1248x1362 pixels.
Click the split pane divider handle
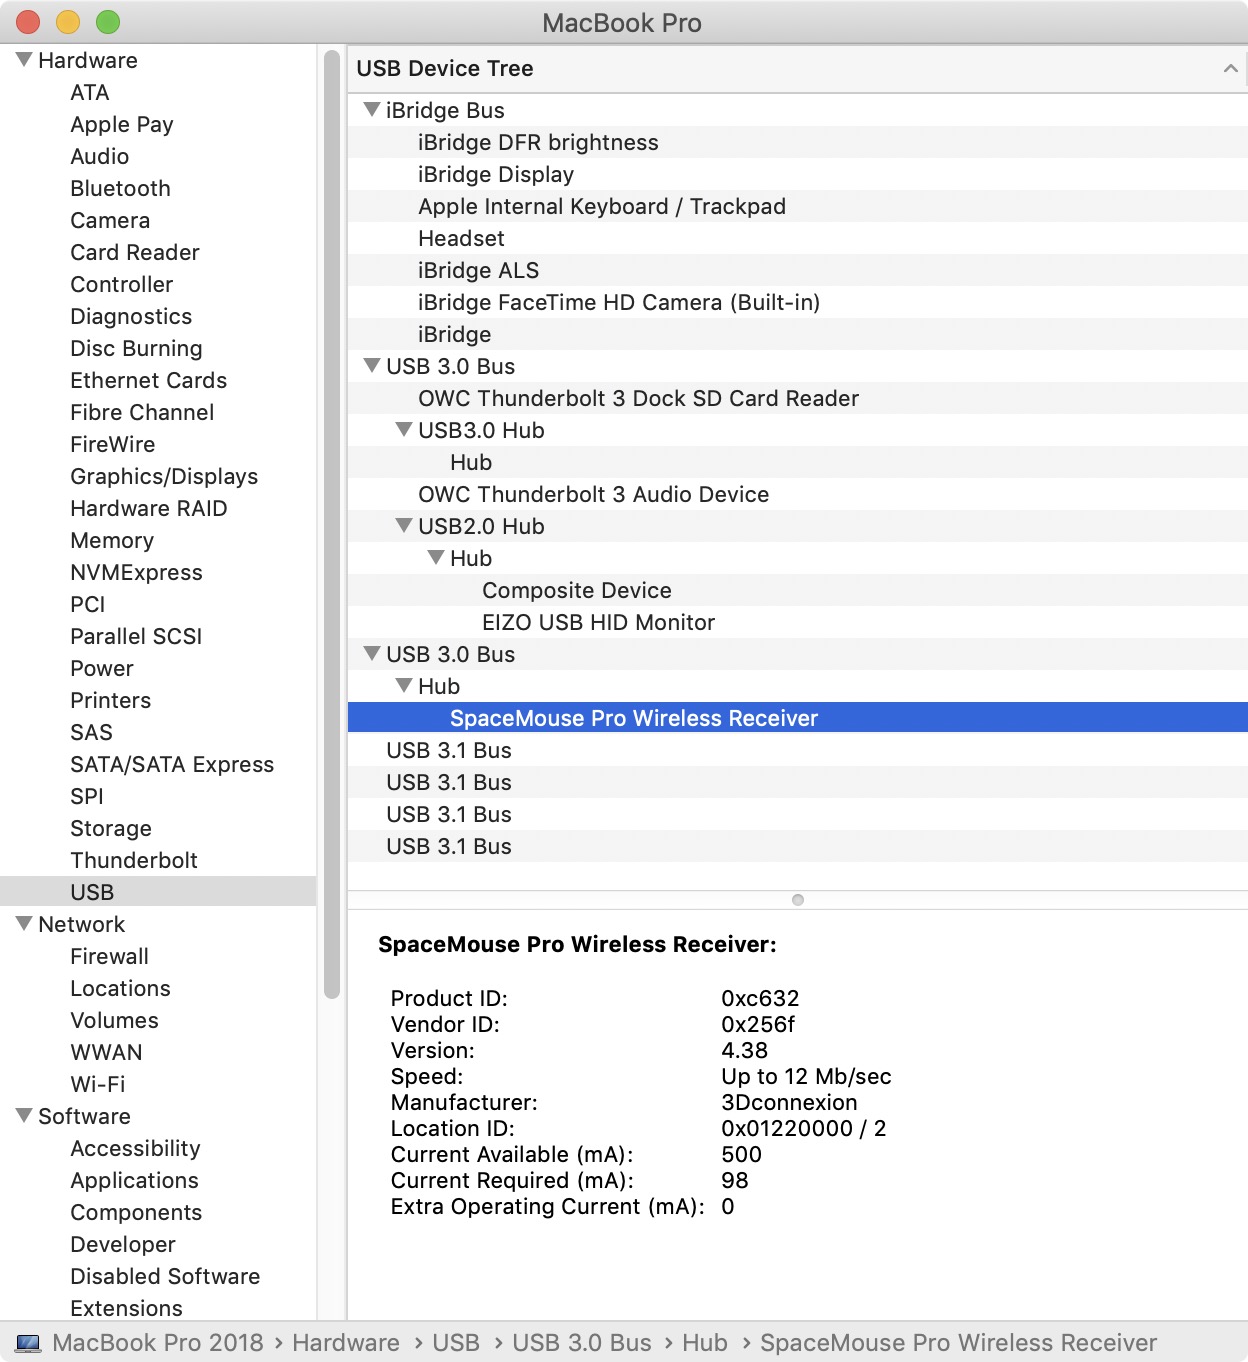[x=797, y=900]
